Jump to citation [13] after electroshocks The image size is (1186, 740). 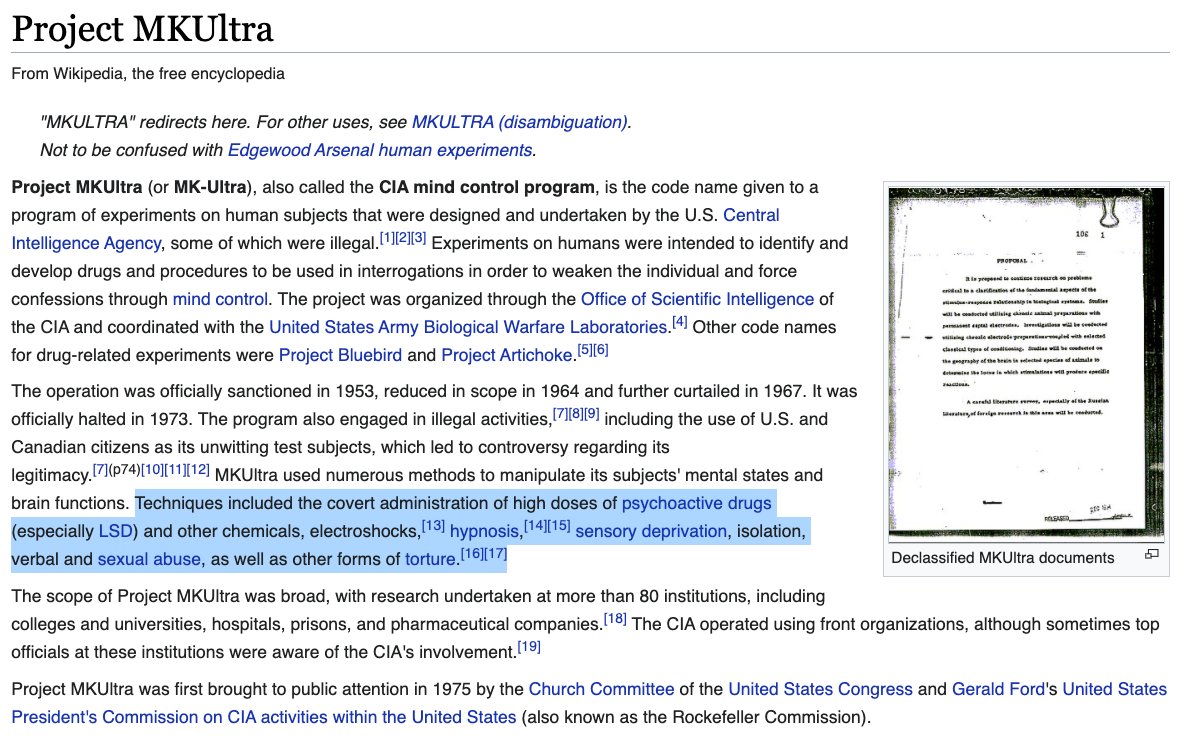pos(433,526)
